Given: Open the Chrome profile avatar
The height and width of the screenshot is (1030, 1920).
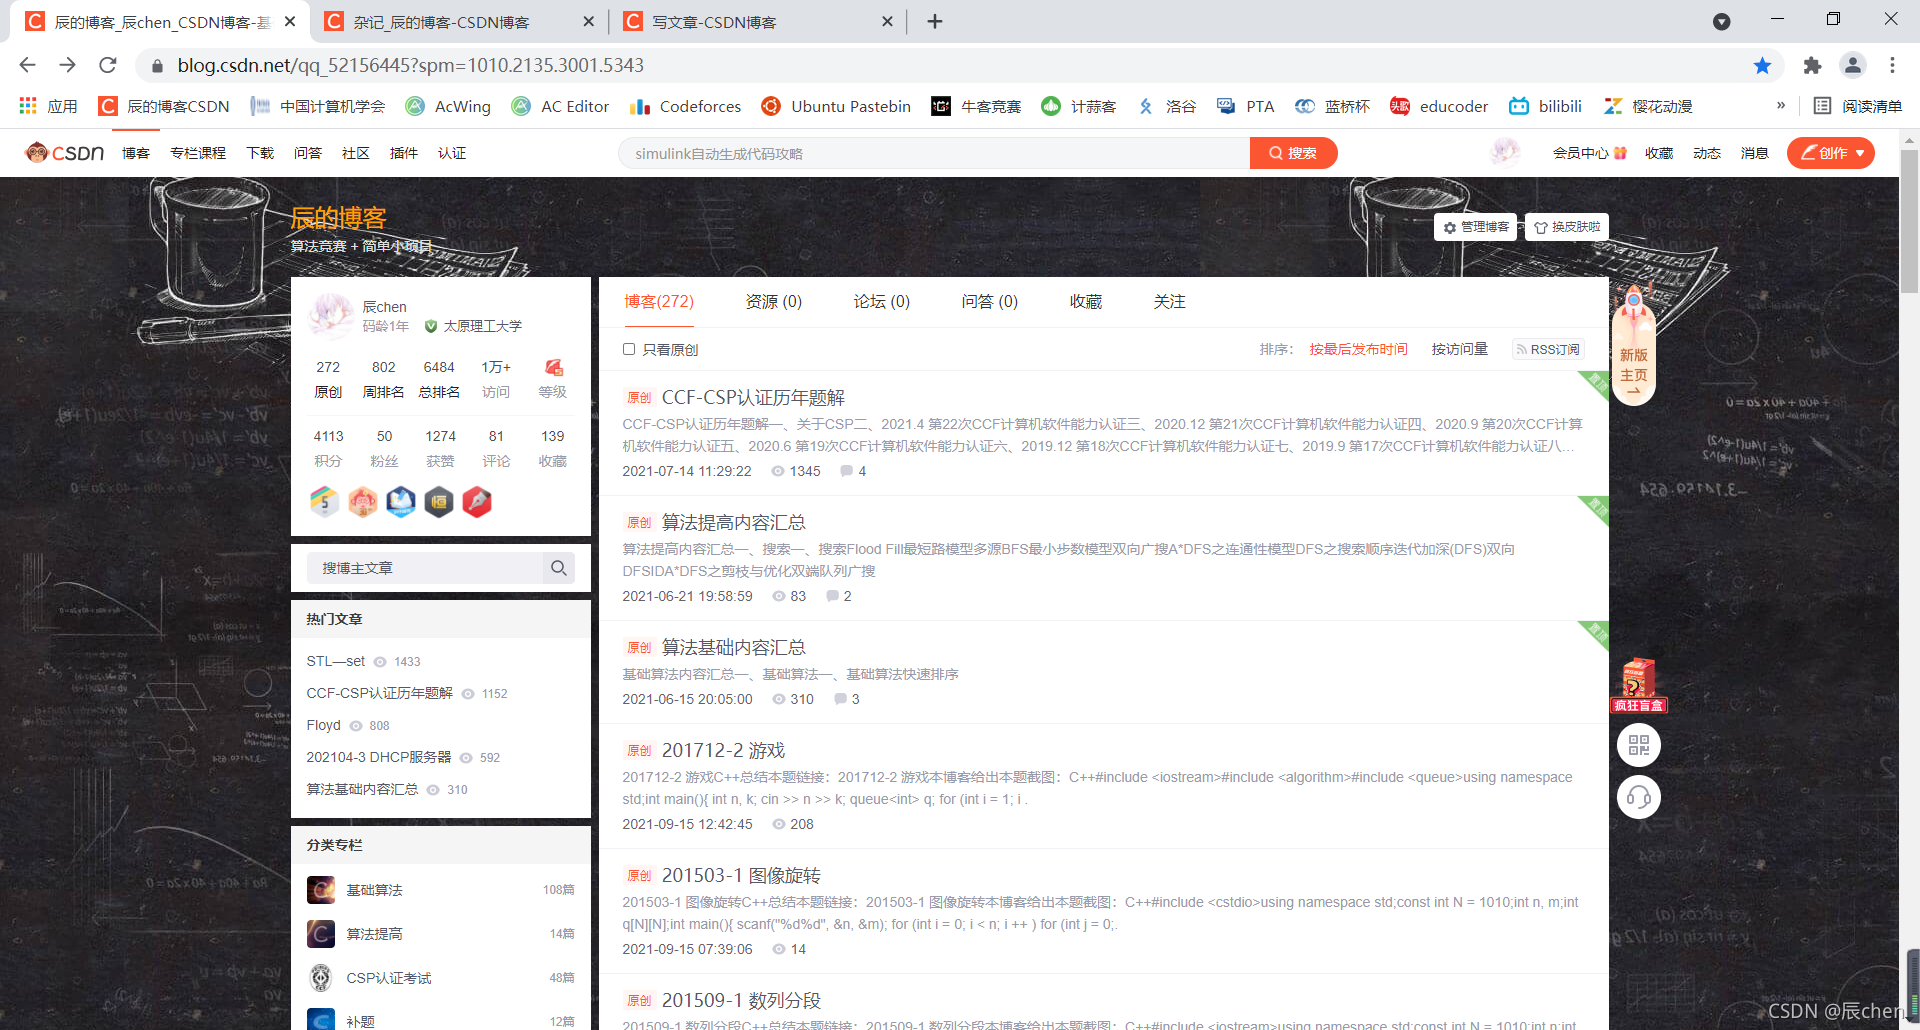Looking at the screenshot, I should (1853, 65).
